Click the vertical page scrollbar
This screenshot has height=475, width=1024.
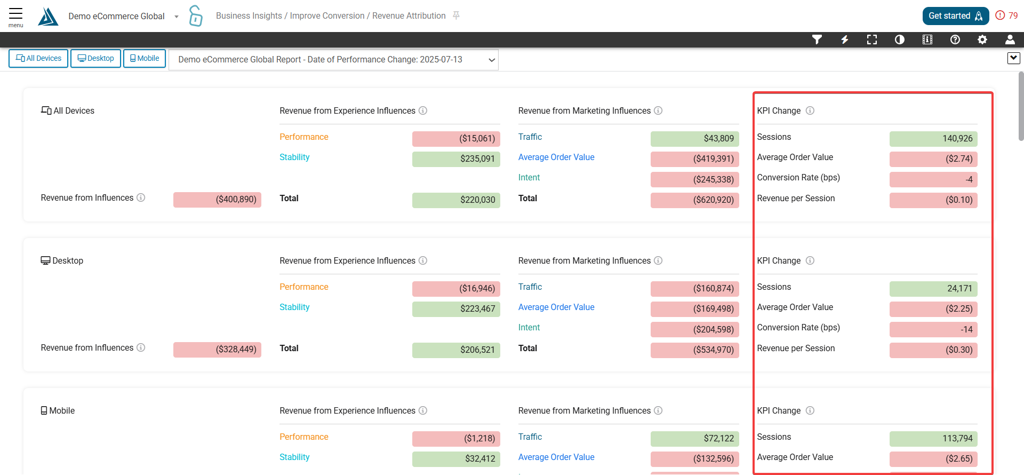click(1020, 106)
